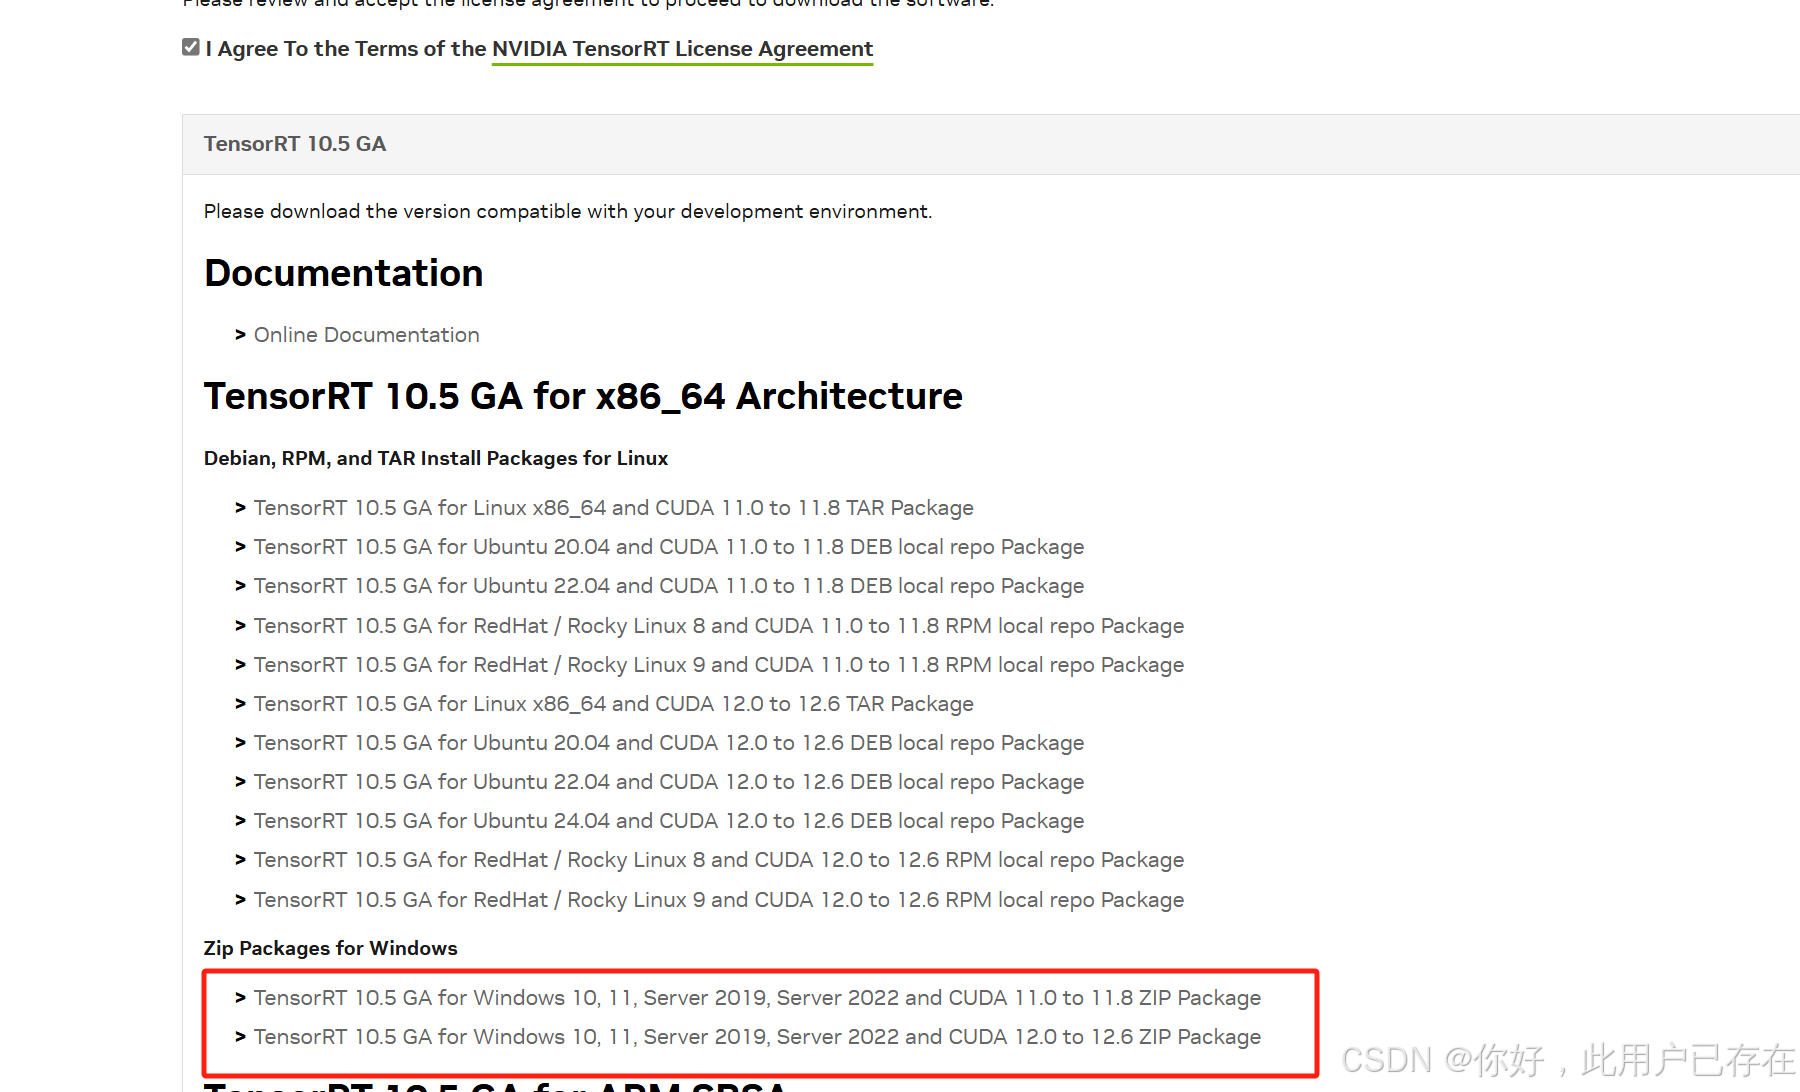1800x1092 pixels.
Task: Download Linux x86_64 CUDA 11.0 to 11.8 TAR Package
Action: [x=613, y=508]
